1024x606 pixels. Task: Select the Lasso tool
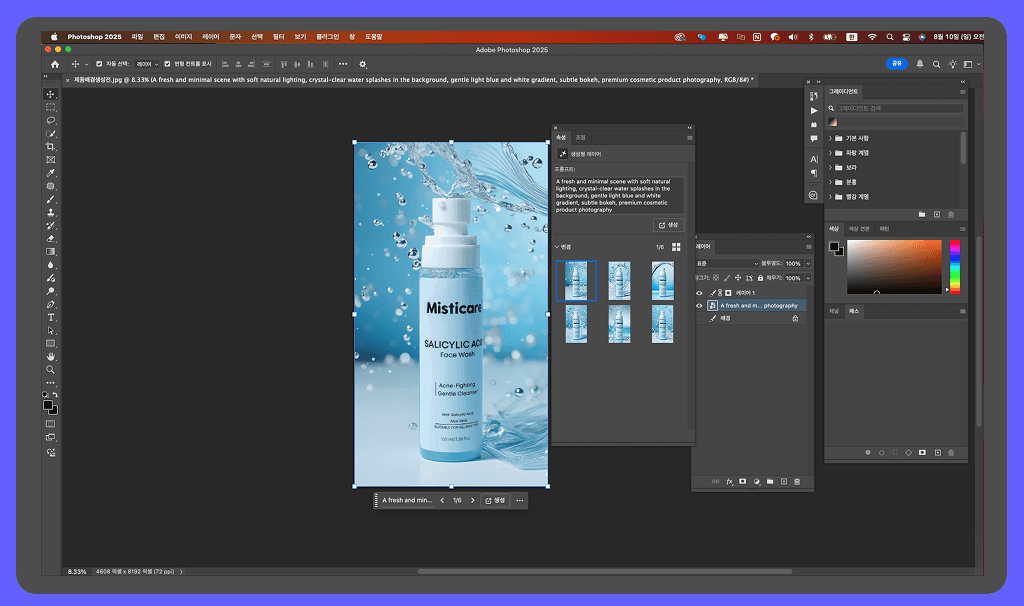[x=50, y=120]
